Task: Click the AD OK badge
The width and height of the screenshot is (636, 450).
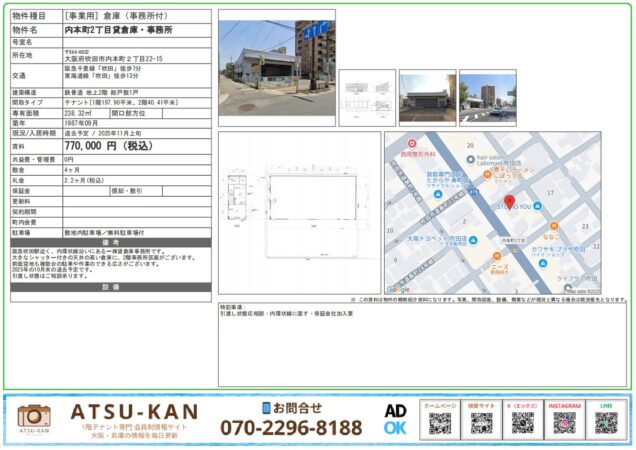Action: (x=395, y=419)
